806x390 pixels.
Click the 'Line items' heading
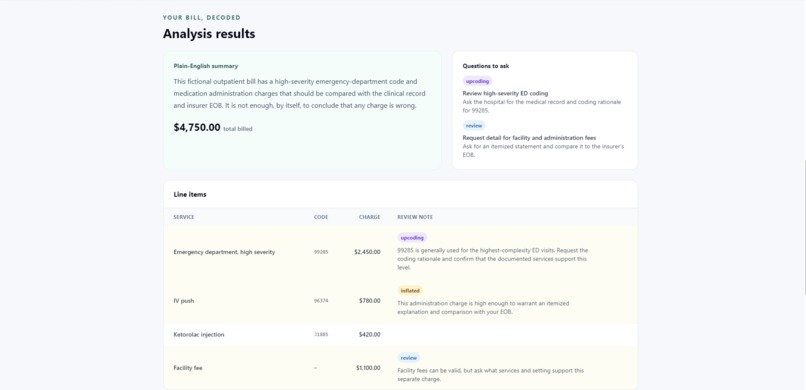click(x=190, y=195)
